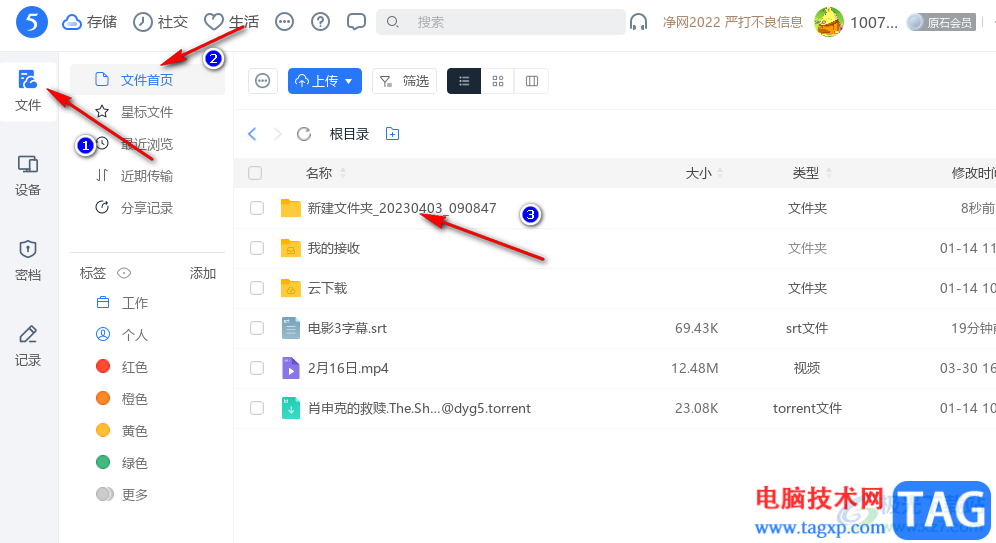The width and height of the screenshot is (996, 543).
Task: Check the torrent file row checkbox
Action: click(257, 408)
